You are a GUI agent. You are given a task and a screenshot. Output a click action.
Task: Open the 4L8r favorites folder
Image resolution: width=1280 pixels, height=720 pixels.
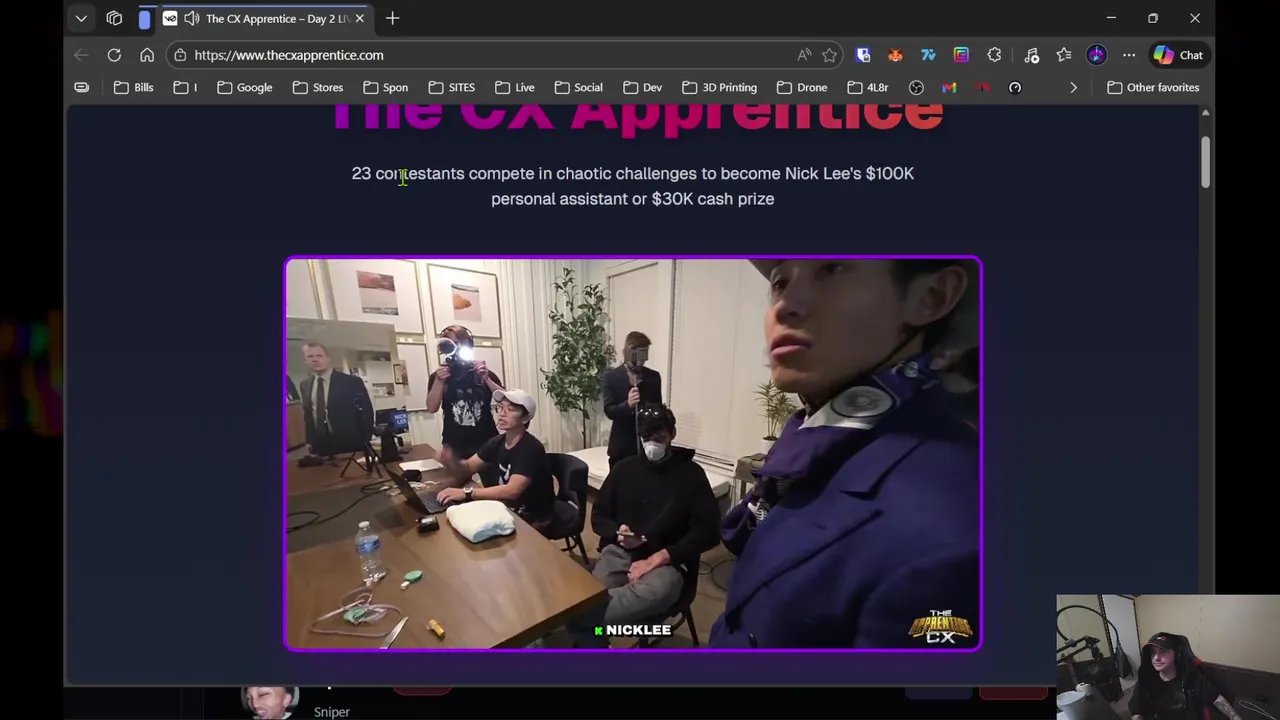867,87
